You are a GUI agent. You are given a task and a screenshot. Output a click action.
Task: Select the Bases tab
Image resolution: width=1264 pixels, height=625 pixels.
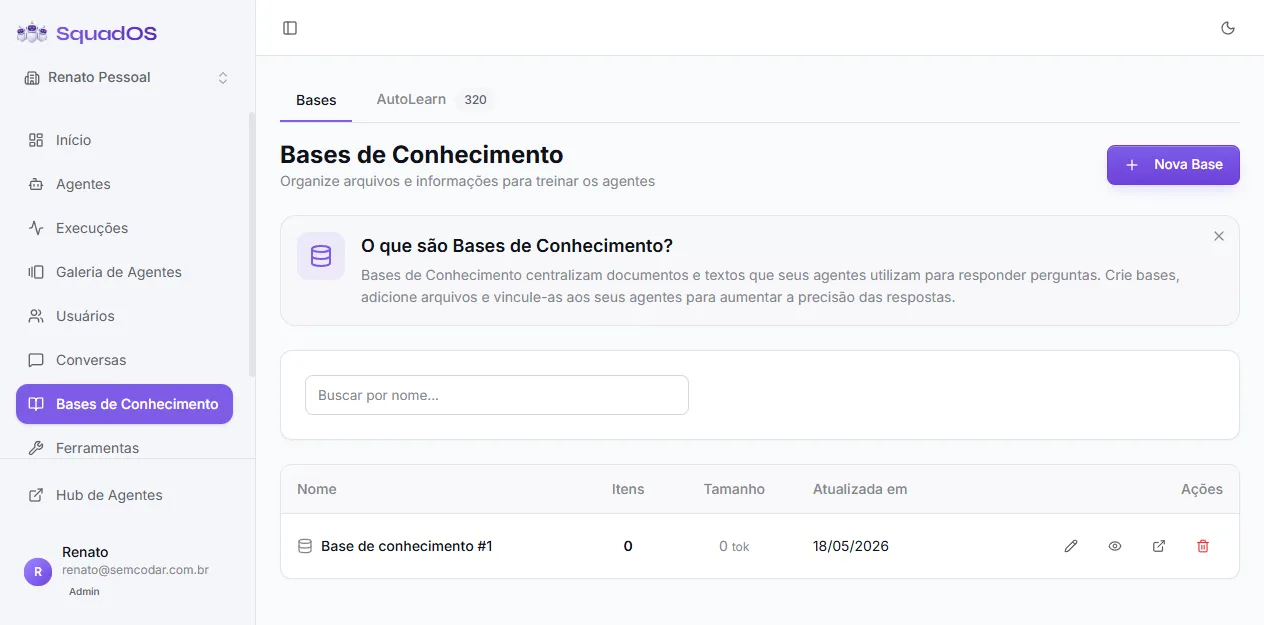tap(316, 100)
